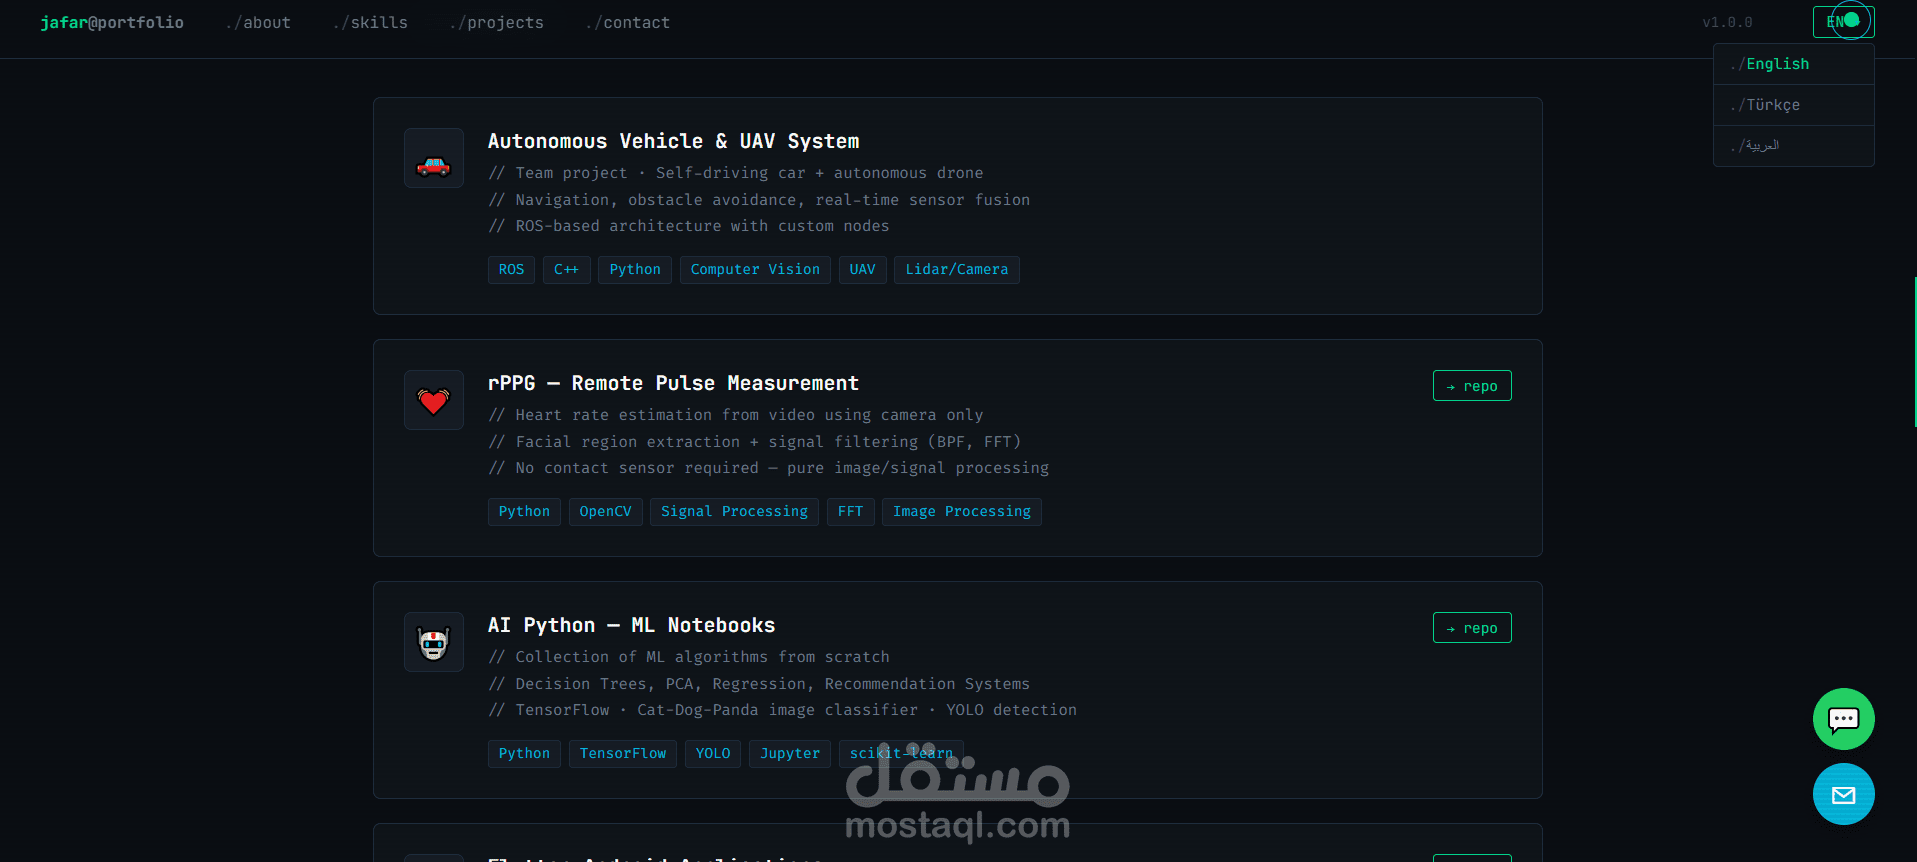Open the blue email envelope button

(1843, 794)
